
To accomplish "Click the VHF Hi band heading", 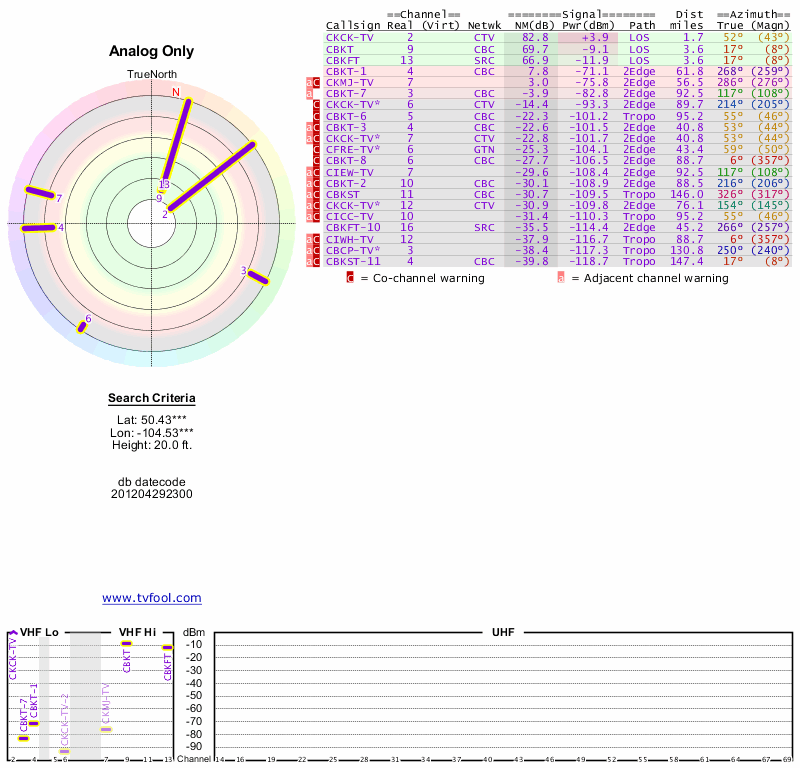I will pos(138,633).
